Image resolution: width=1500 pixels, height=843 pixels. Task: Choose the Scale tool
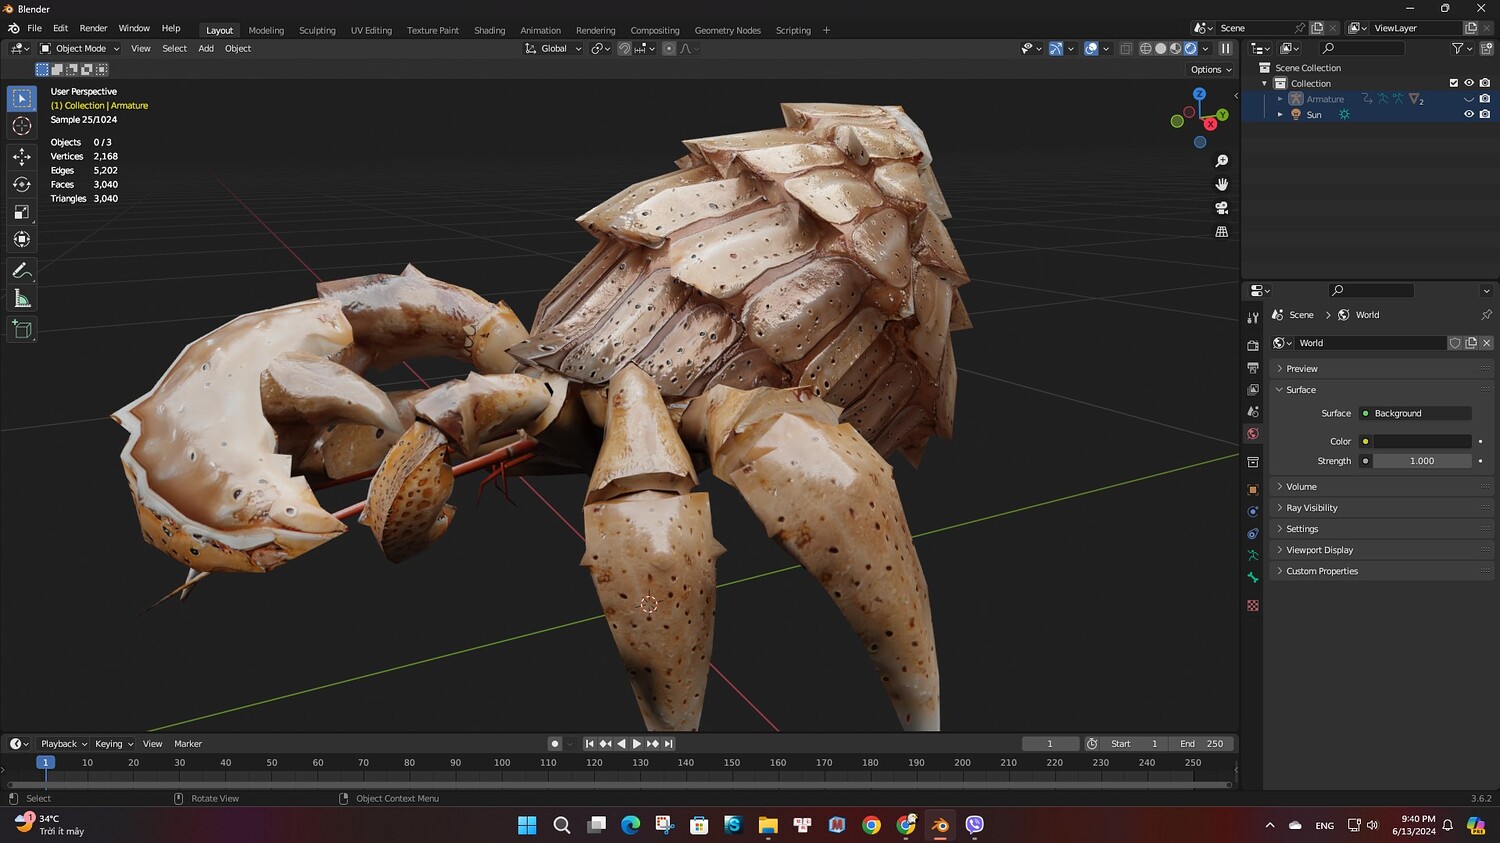[x=21, y=212]
